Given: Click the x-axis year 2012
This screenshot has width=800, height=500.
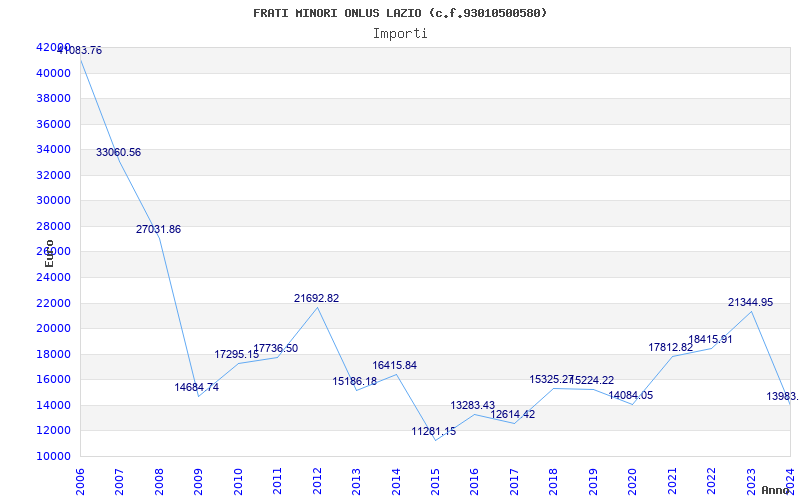Looking at the screenshot, I should coord(317,482).
